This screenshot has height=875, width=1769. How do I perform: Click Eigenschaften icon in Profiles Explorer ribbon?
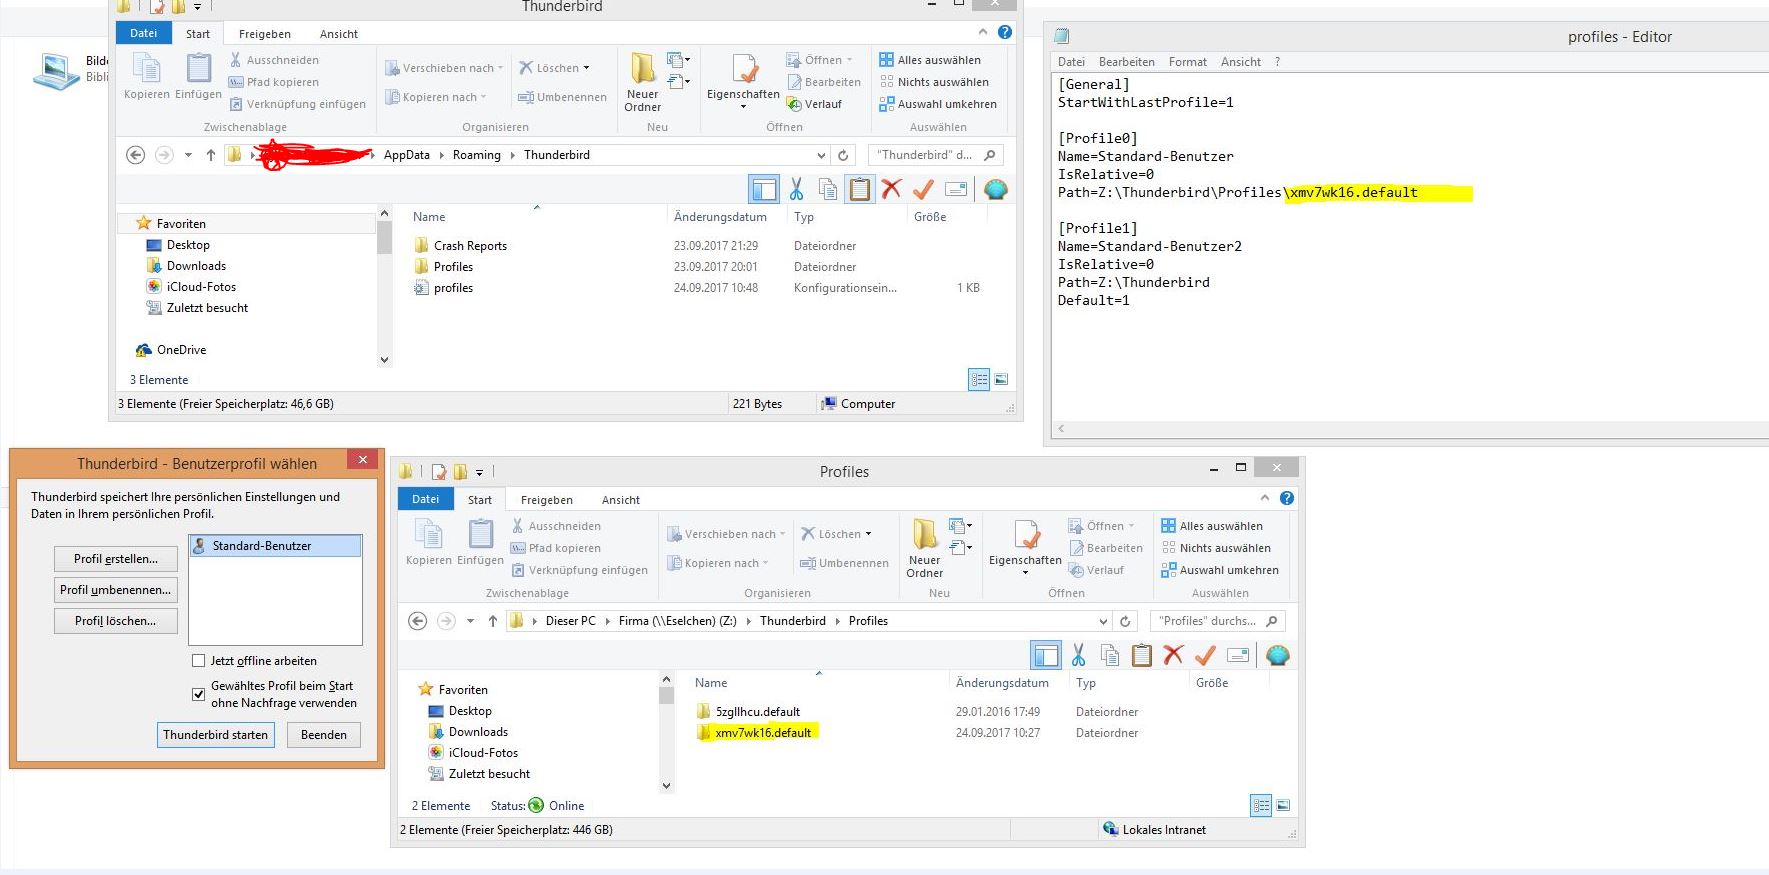click(x=1026, y=535)
